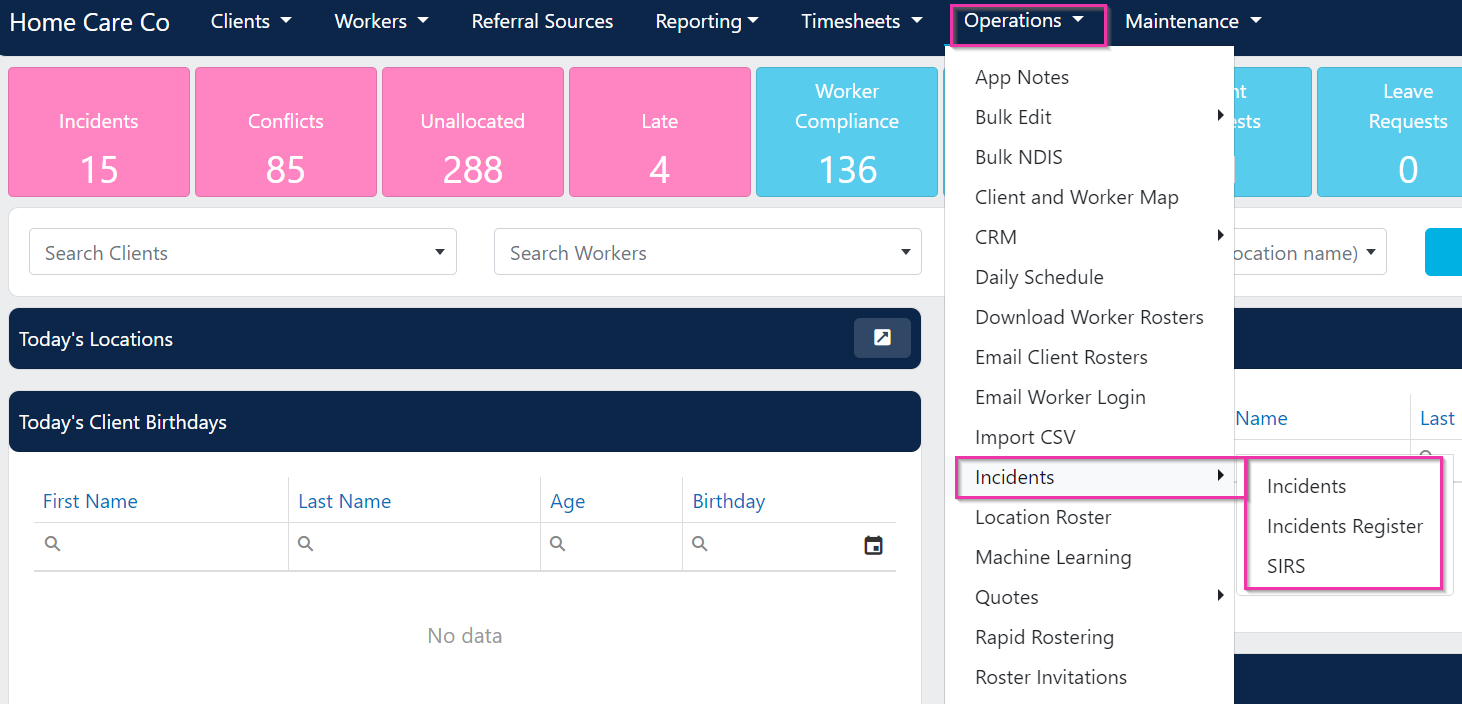The height and width of the screenshot is (704, 1462).
Task: Click the Age filter search icon
Action: 558,544
